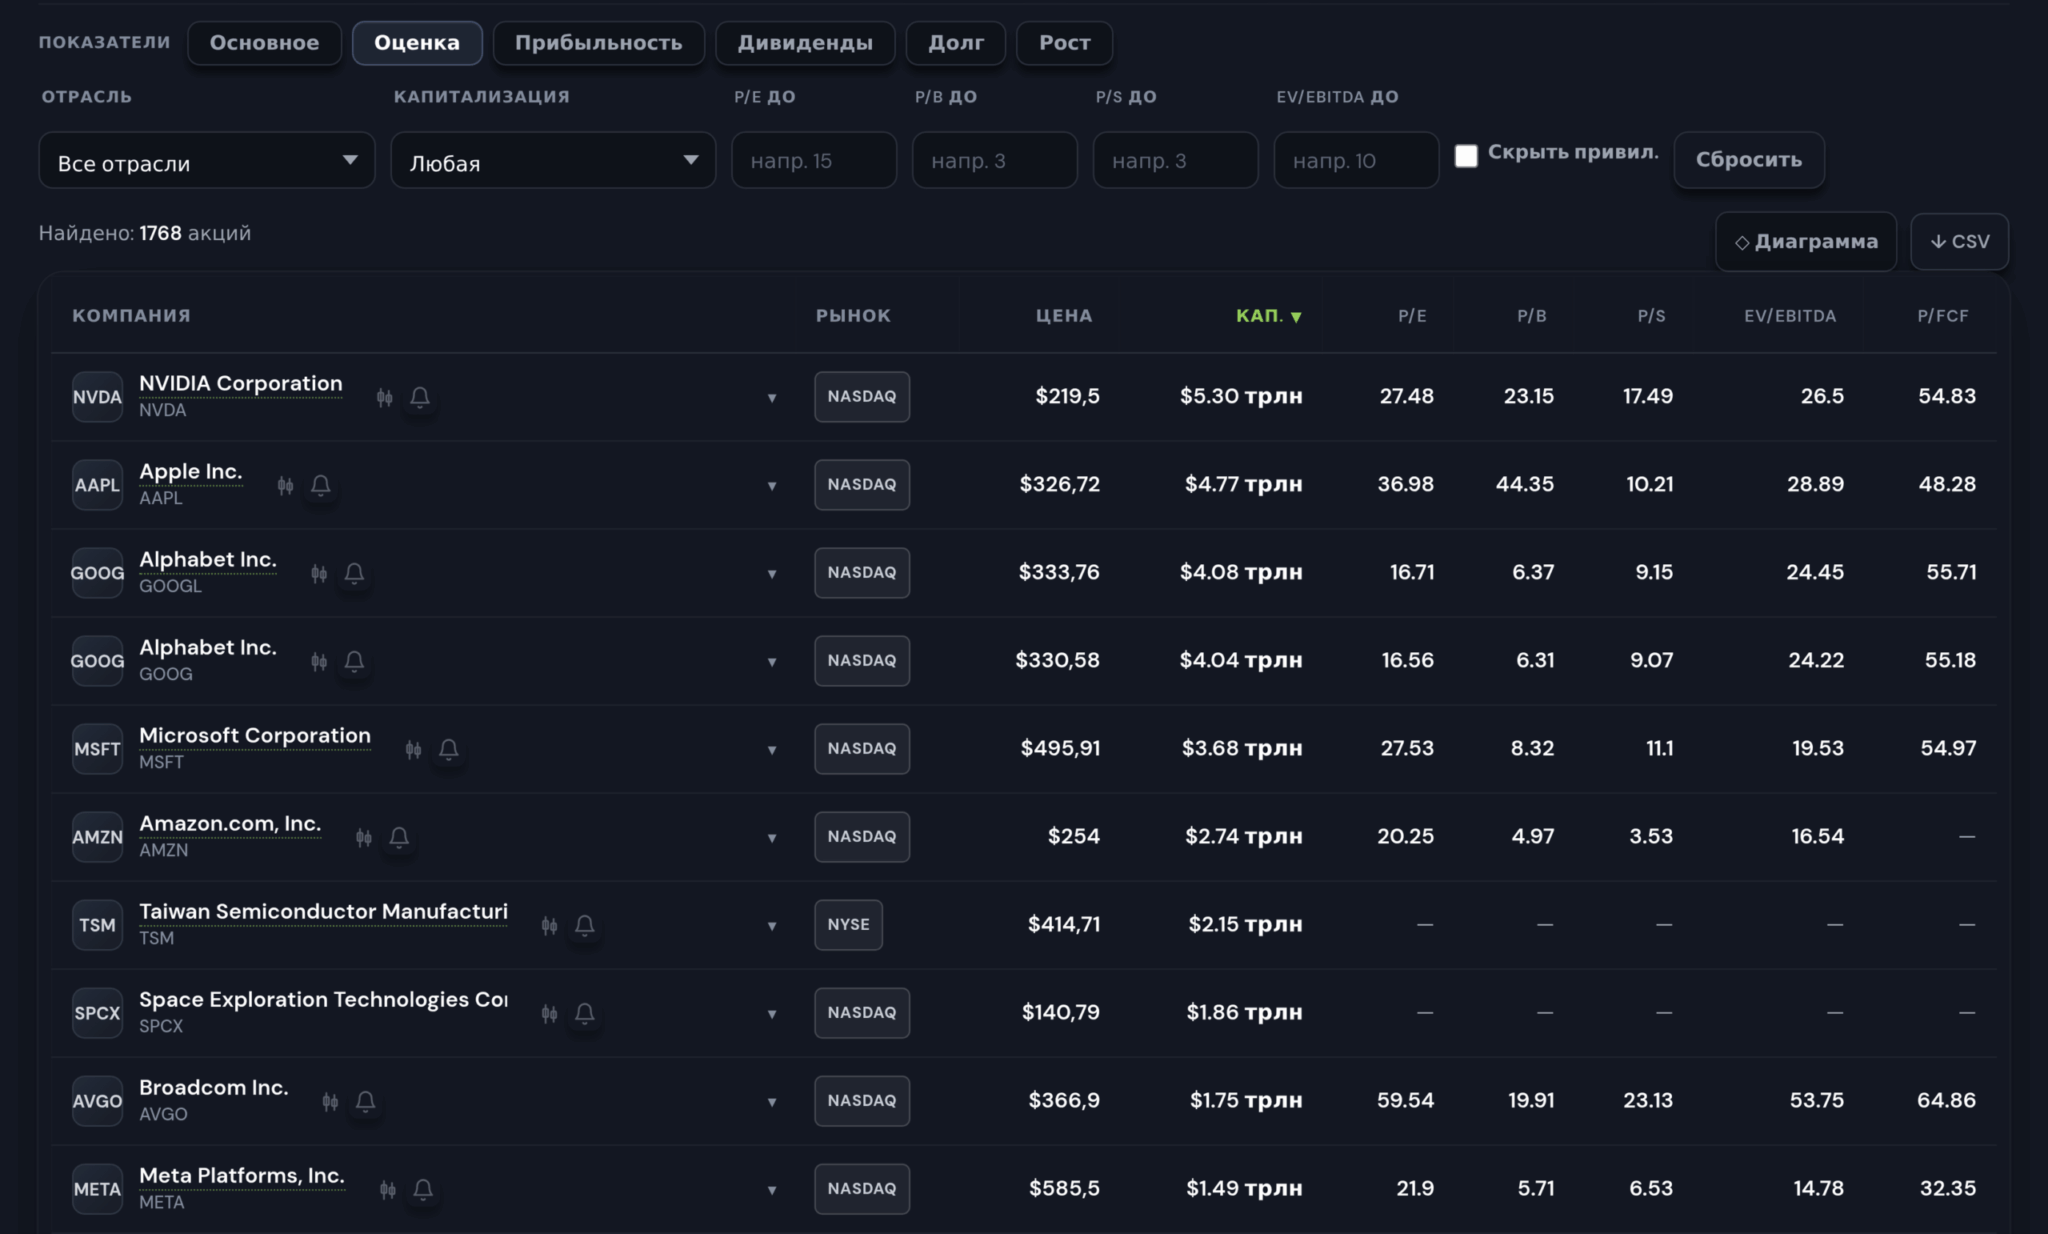Open the NVIDIA Corporation company link
The height and width of the screenshot is (1234, 2048).
click(x=241, y=383)
